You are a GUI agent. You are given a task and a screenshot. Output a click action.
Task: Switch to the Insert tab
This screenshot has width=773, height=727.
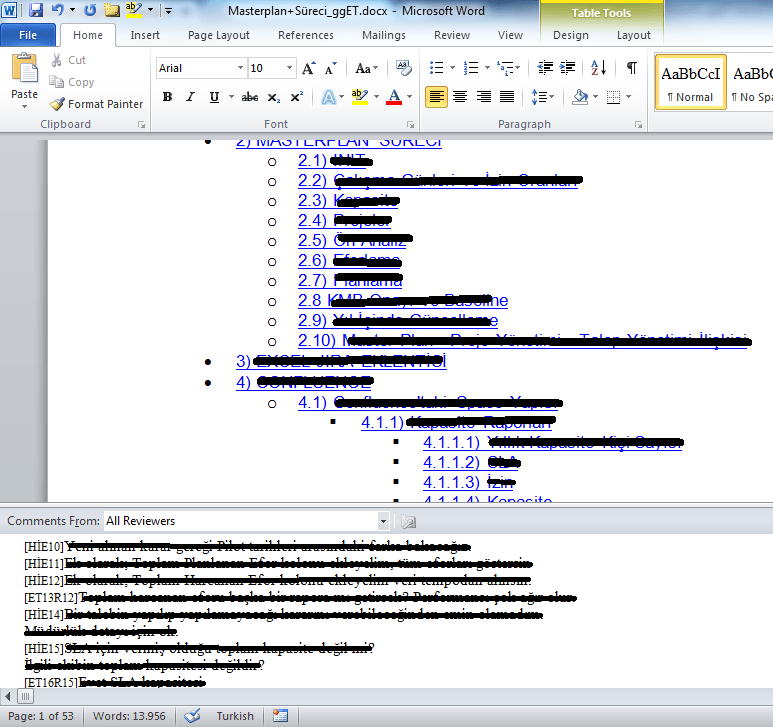[x=145, y=35]
